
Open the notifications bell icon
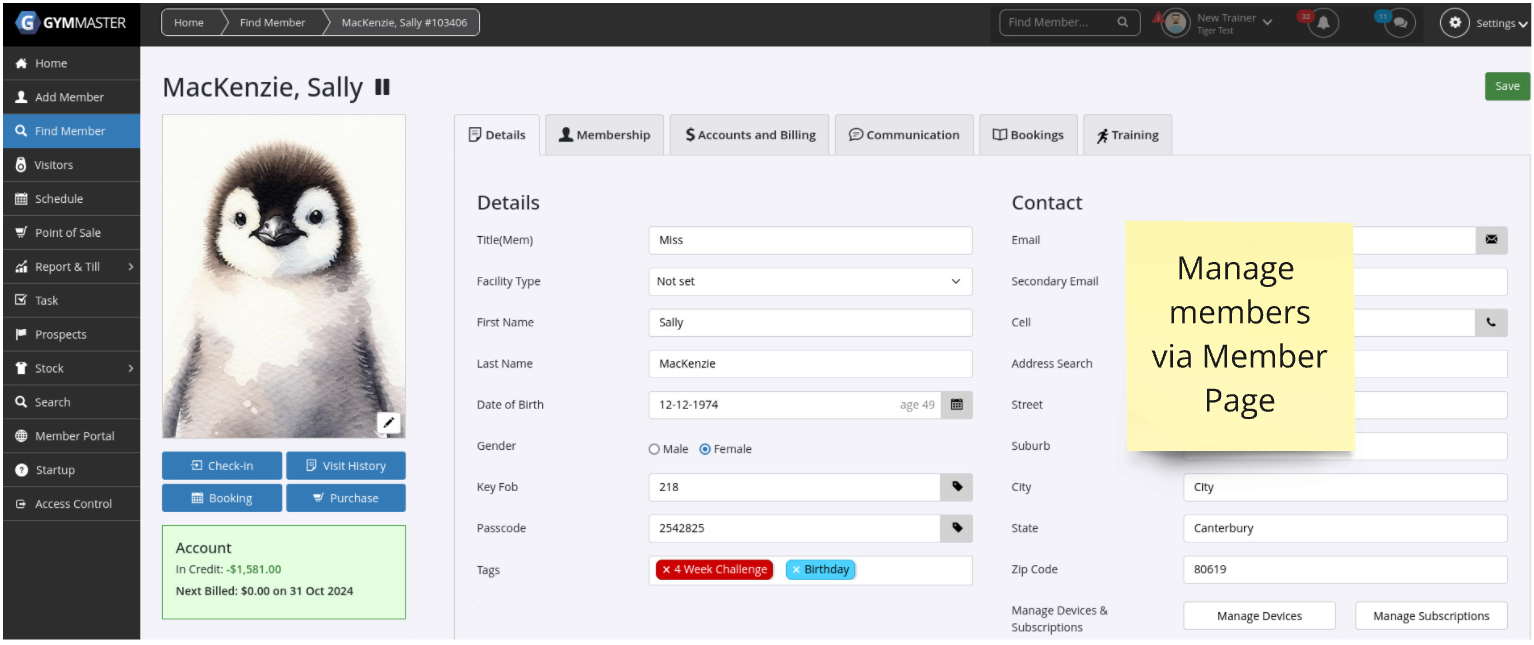[1323, 23]
